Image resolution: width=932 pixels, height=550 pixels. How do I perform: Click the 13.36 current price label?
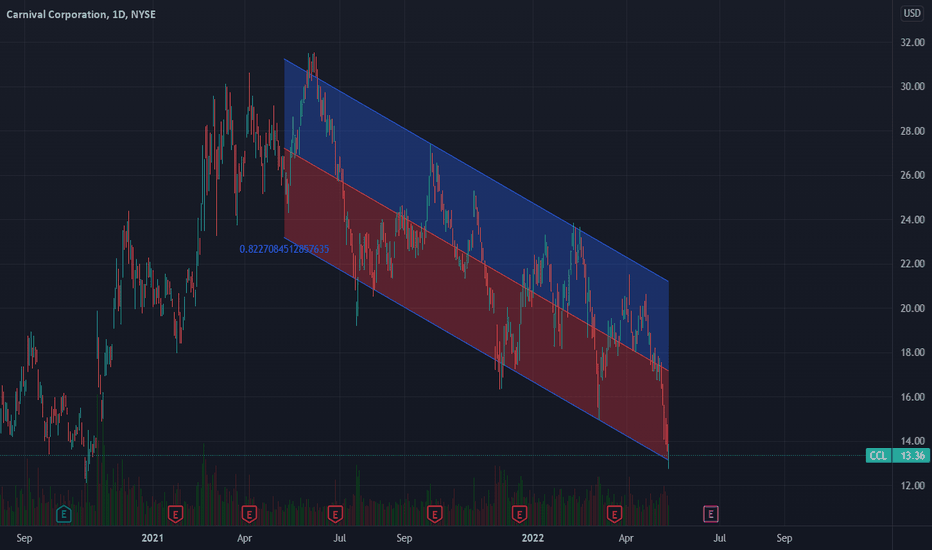(912, 456)
